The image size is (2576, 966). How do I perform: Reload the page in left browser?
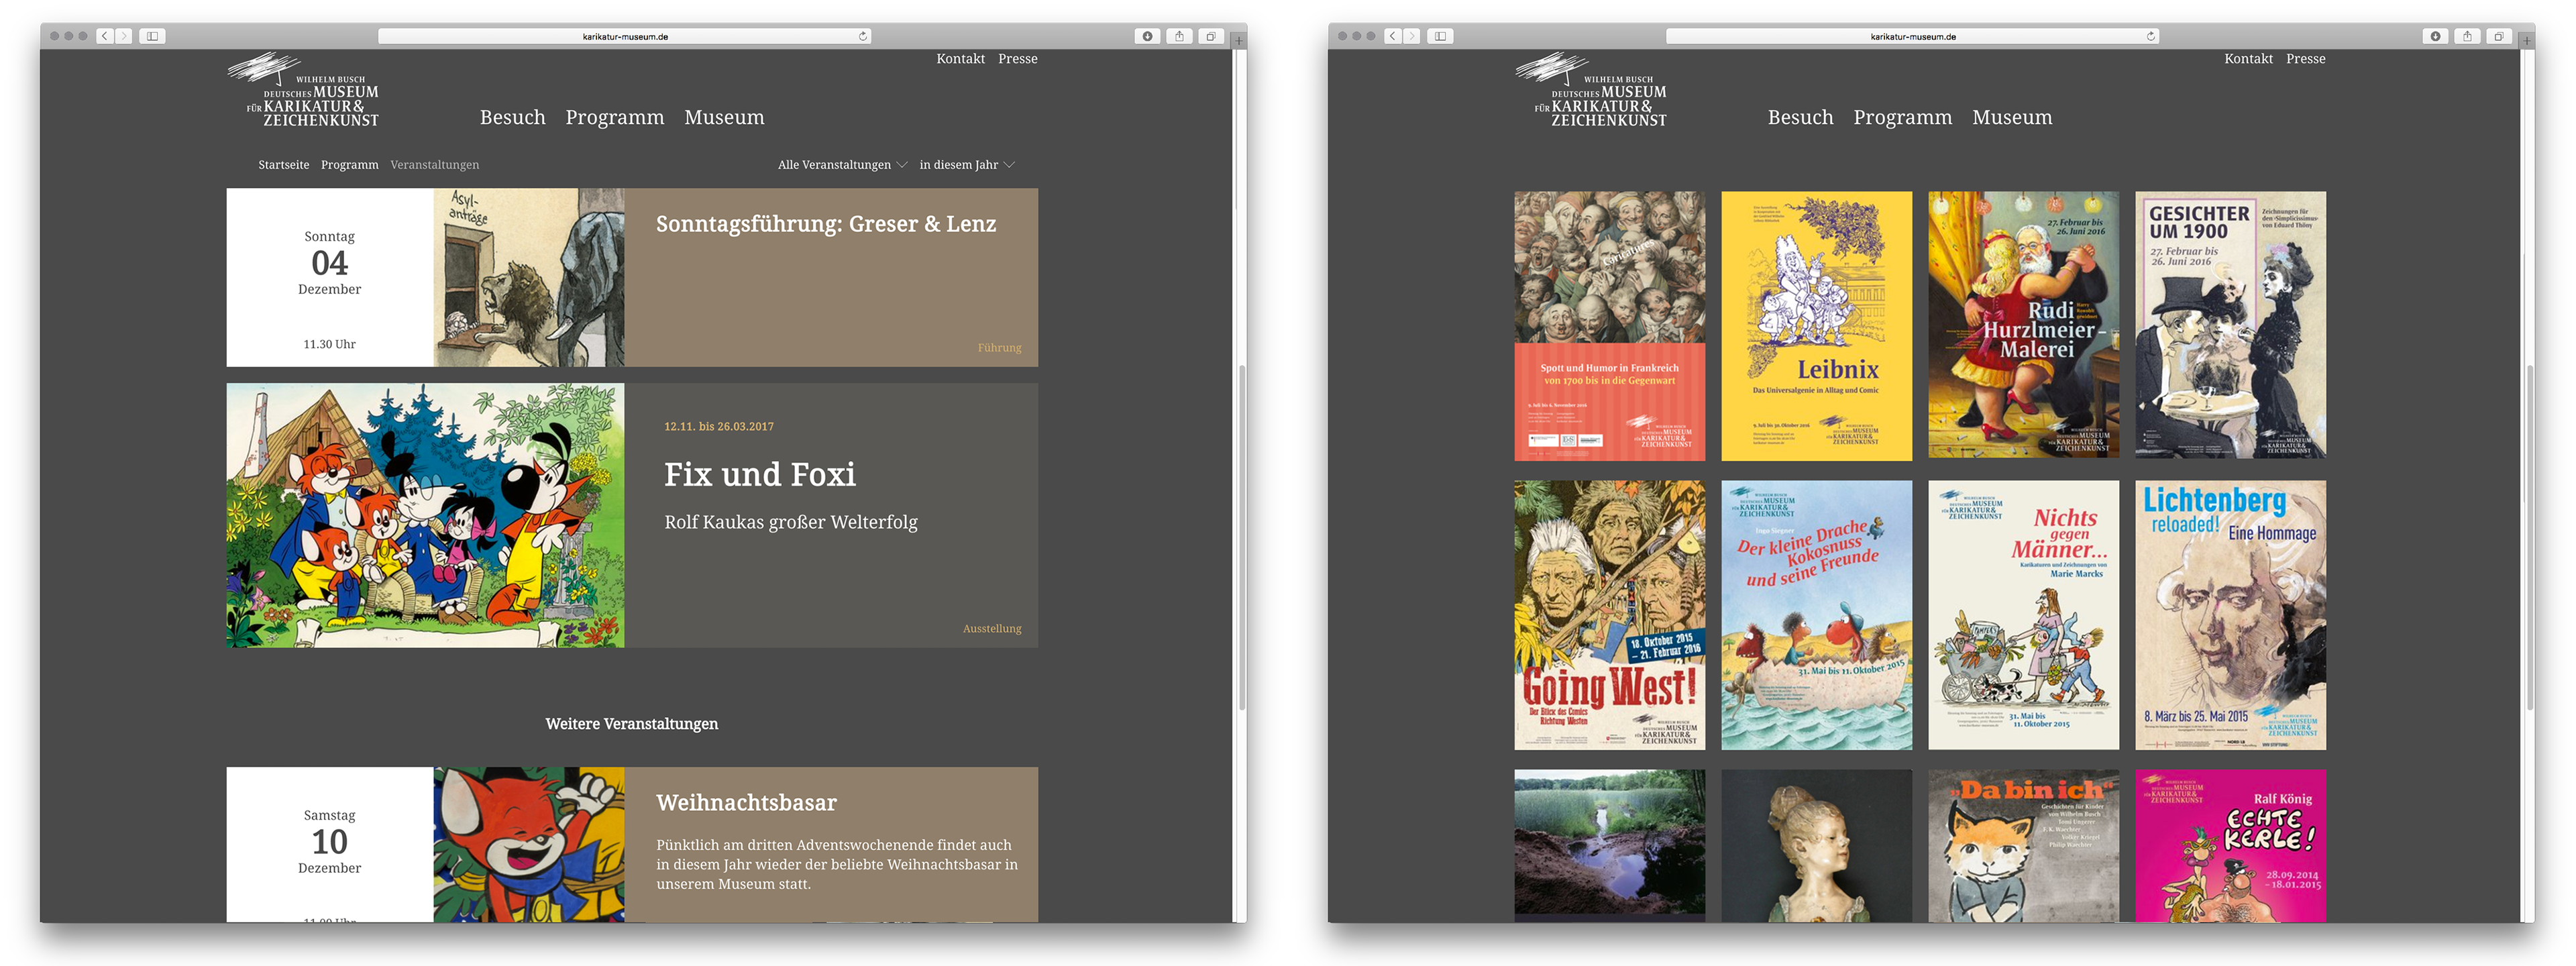point(862,36)
